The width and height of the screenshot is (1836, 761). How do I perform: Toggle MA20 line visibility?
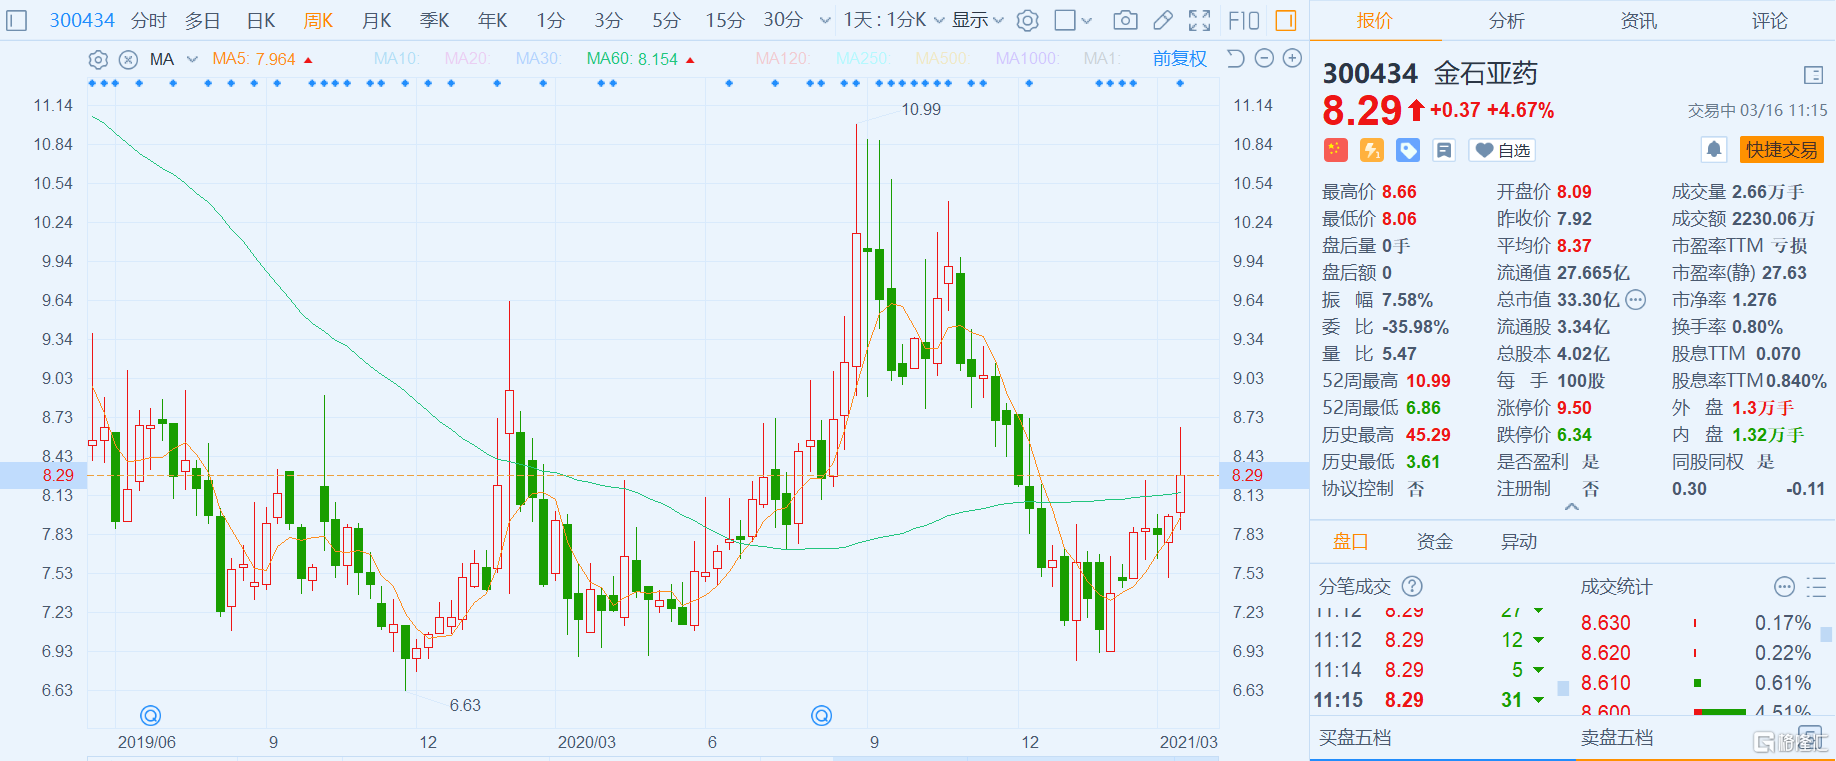pos(467,59)
